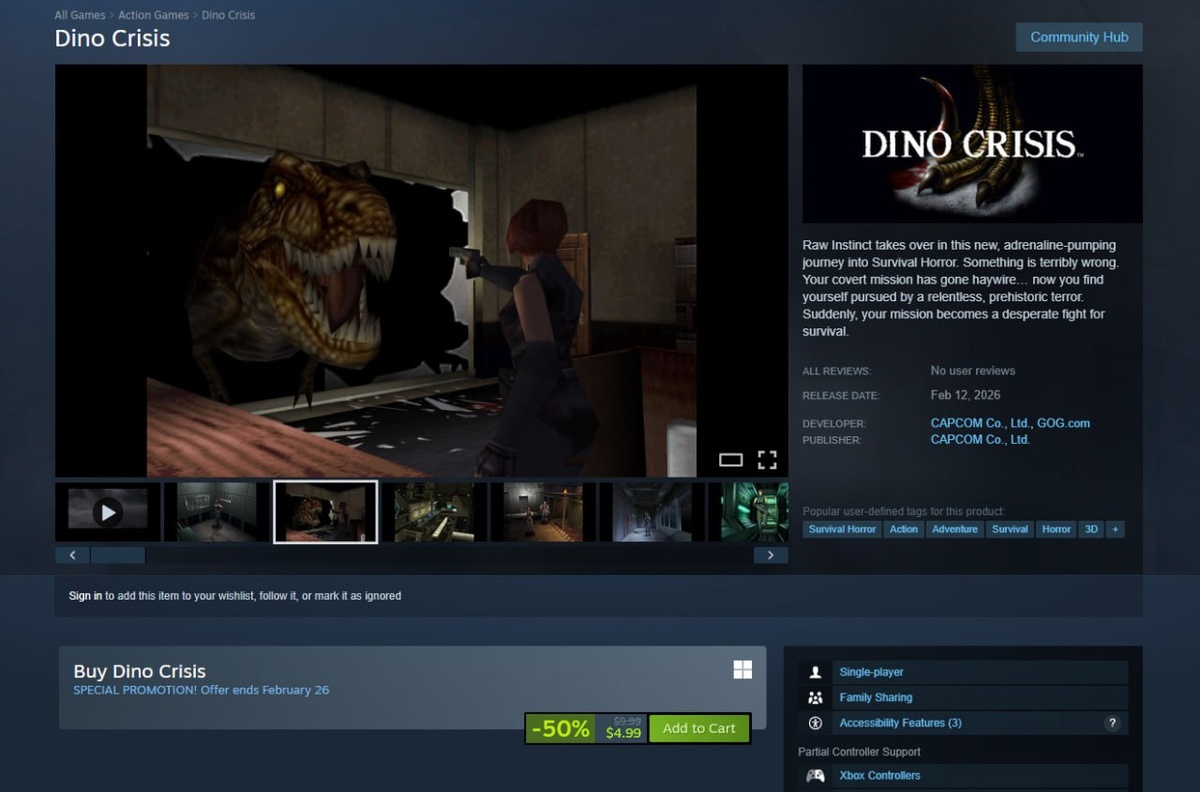Play the trailer video thumbnail
This screenshot has height=792, width=1200.
pyautogui.click(x=108, y=512)
